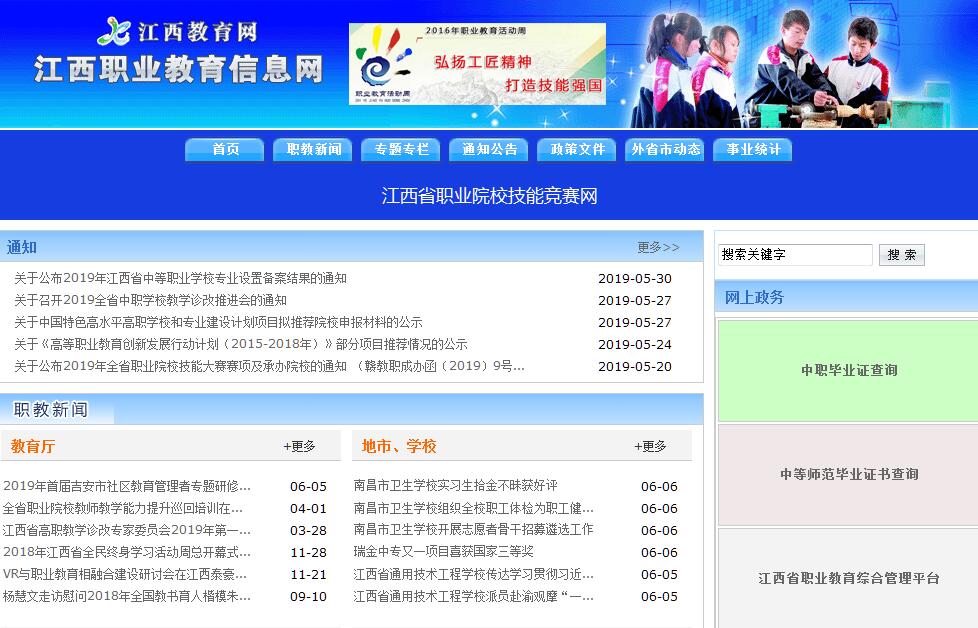Screen dimensions: 978x628
Task: Open 事业统计 navigation item
Action: (753, 149)
